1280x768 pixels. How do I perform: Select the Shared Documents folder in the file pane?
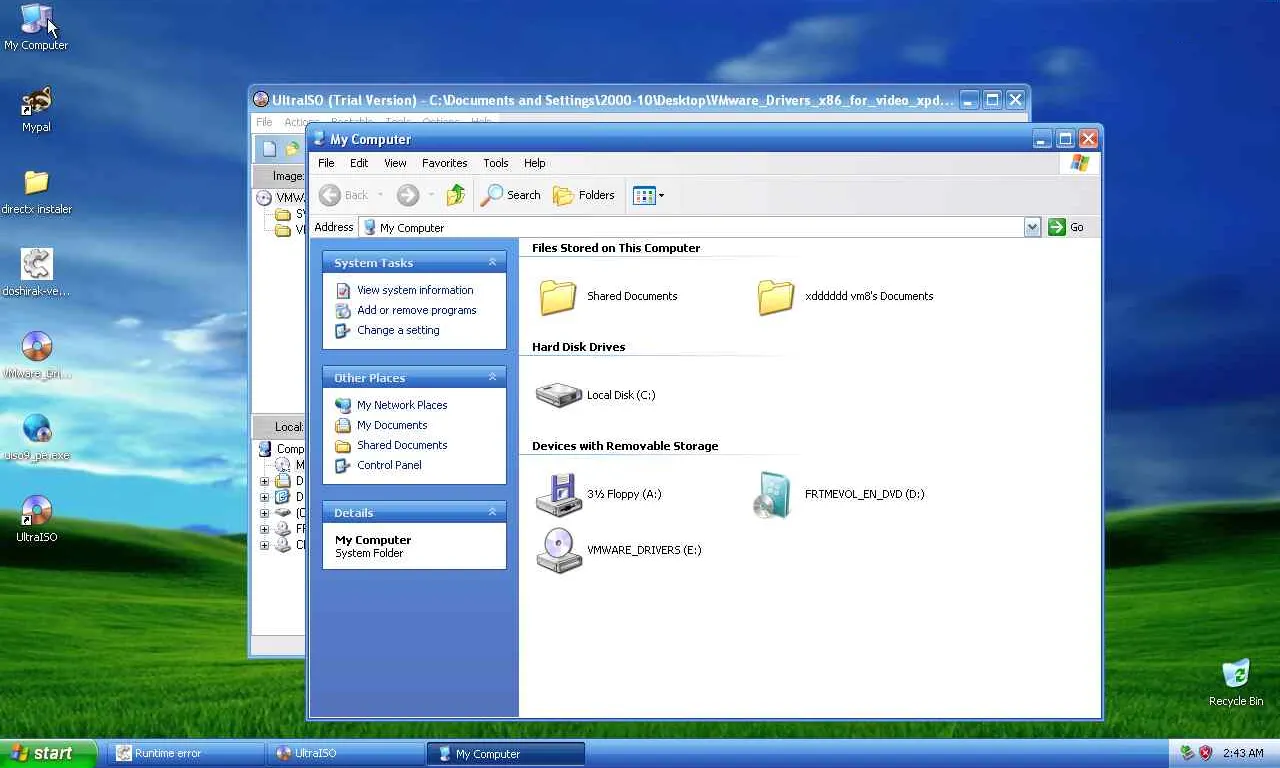[x=608, y=296]
